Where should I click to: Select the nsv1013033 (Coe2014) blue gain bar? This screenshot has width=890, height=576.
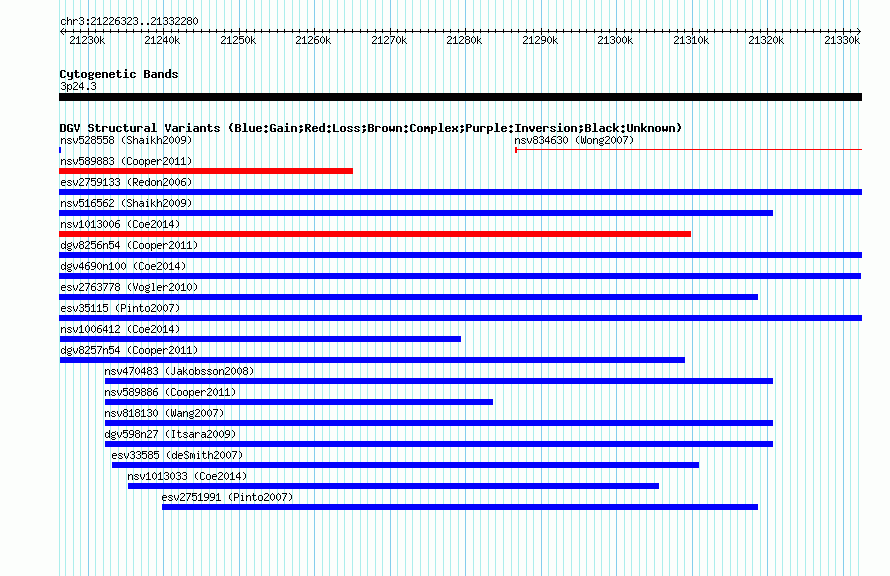393,486
